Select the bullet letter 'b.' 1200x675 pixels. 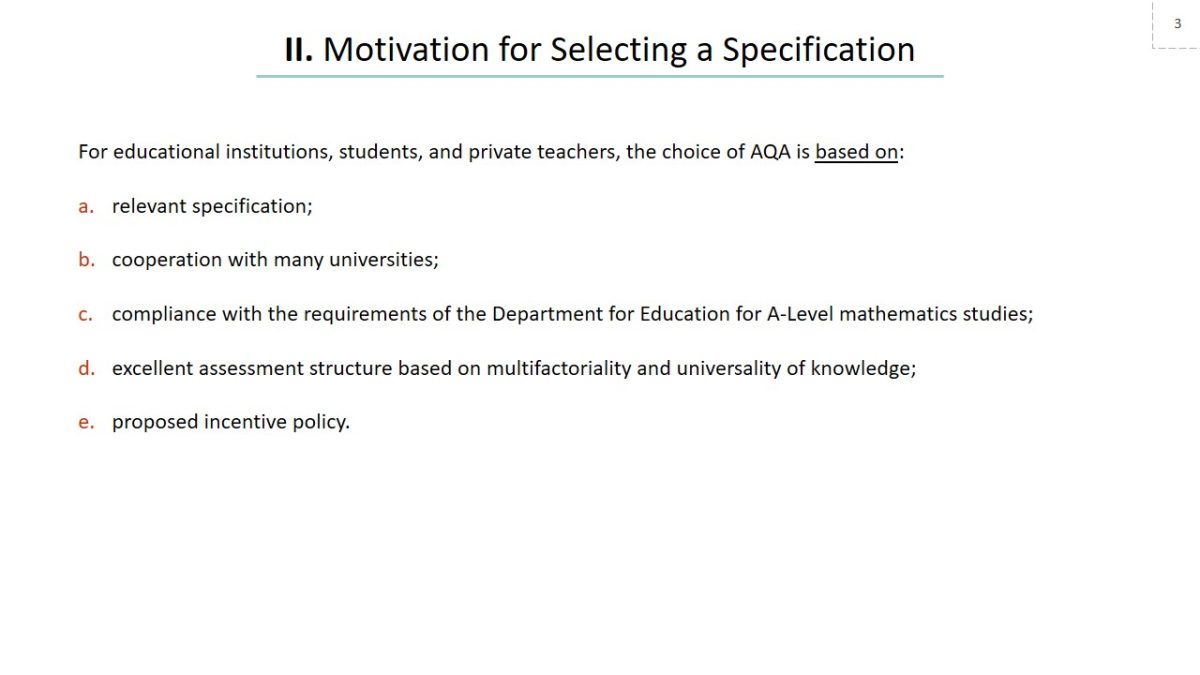coord(86,260)
